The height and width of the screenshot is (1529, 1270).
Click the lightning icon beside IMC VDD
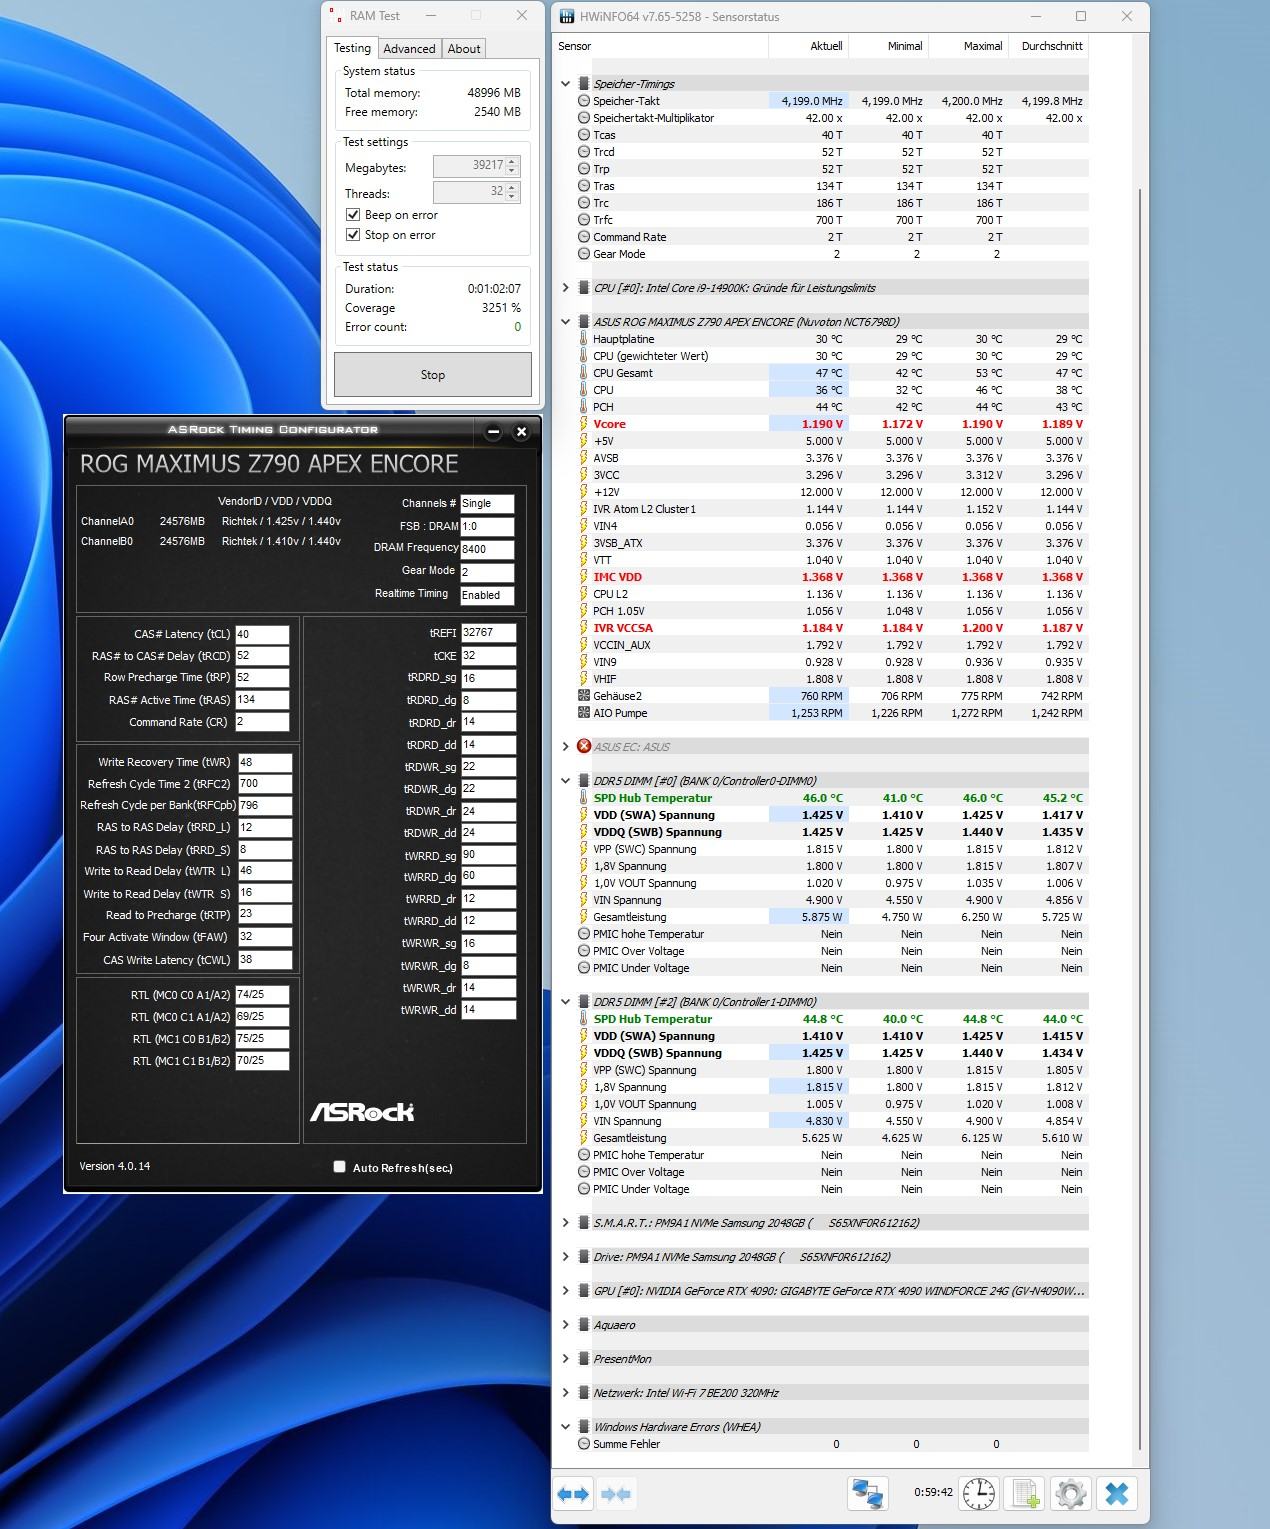point(584,577)
